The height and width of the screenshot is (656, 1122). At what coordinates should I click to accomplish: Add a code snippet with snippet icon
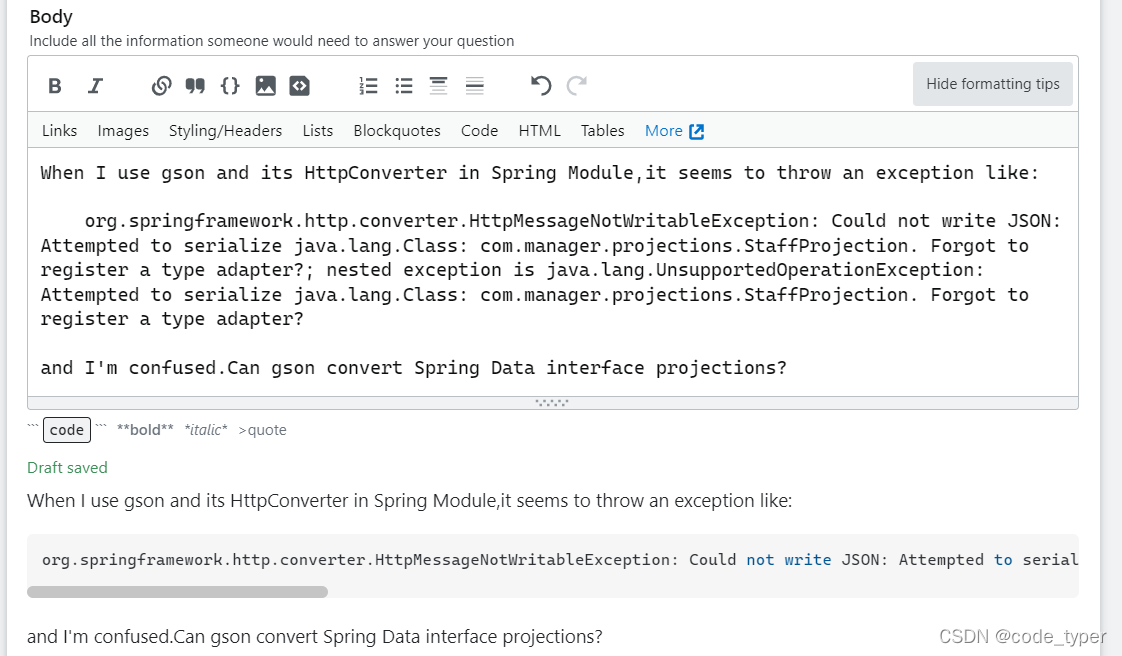(x=300, y=86)
